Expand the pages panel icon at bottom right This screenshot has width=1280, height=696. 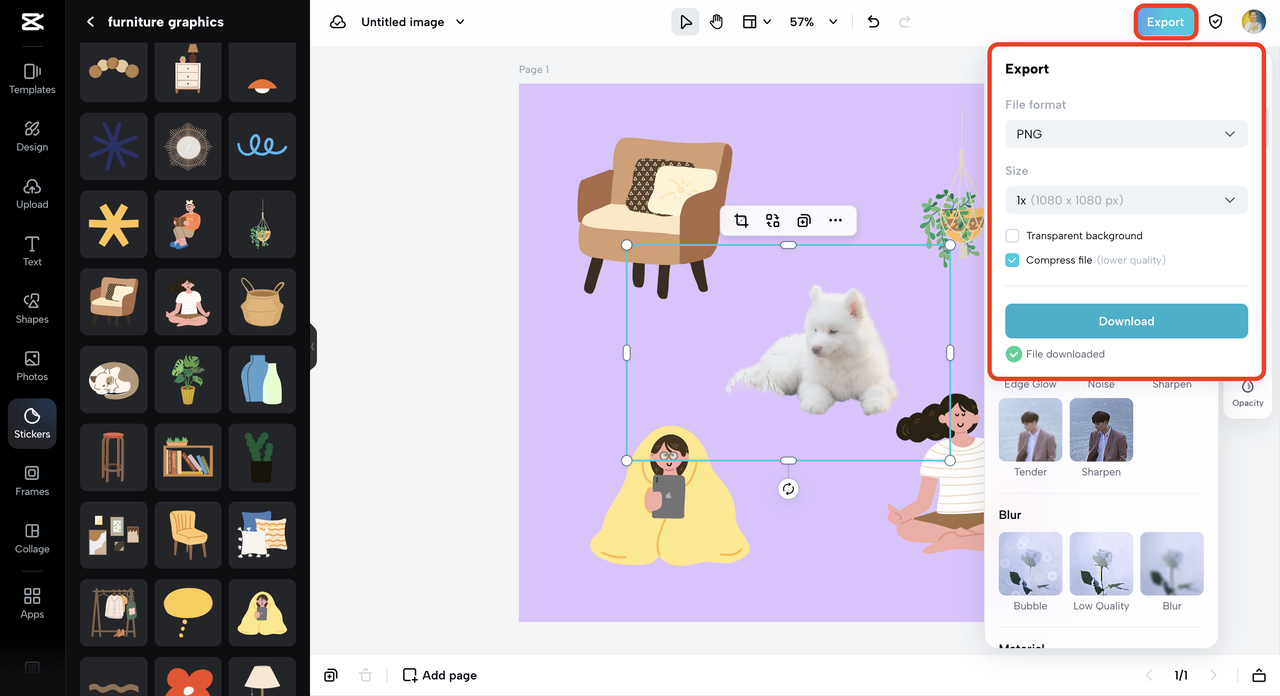click(1259, 675)
